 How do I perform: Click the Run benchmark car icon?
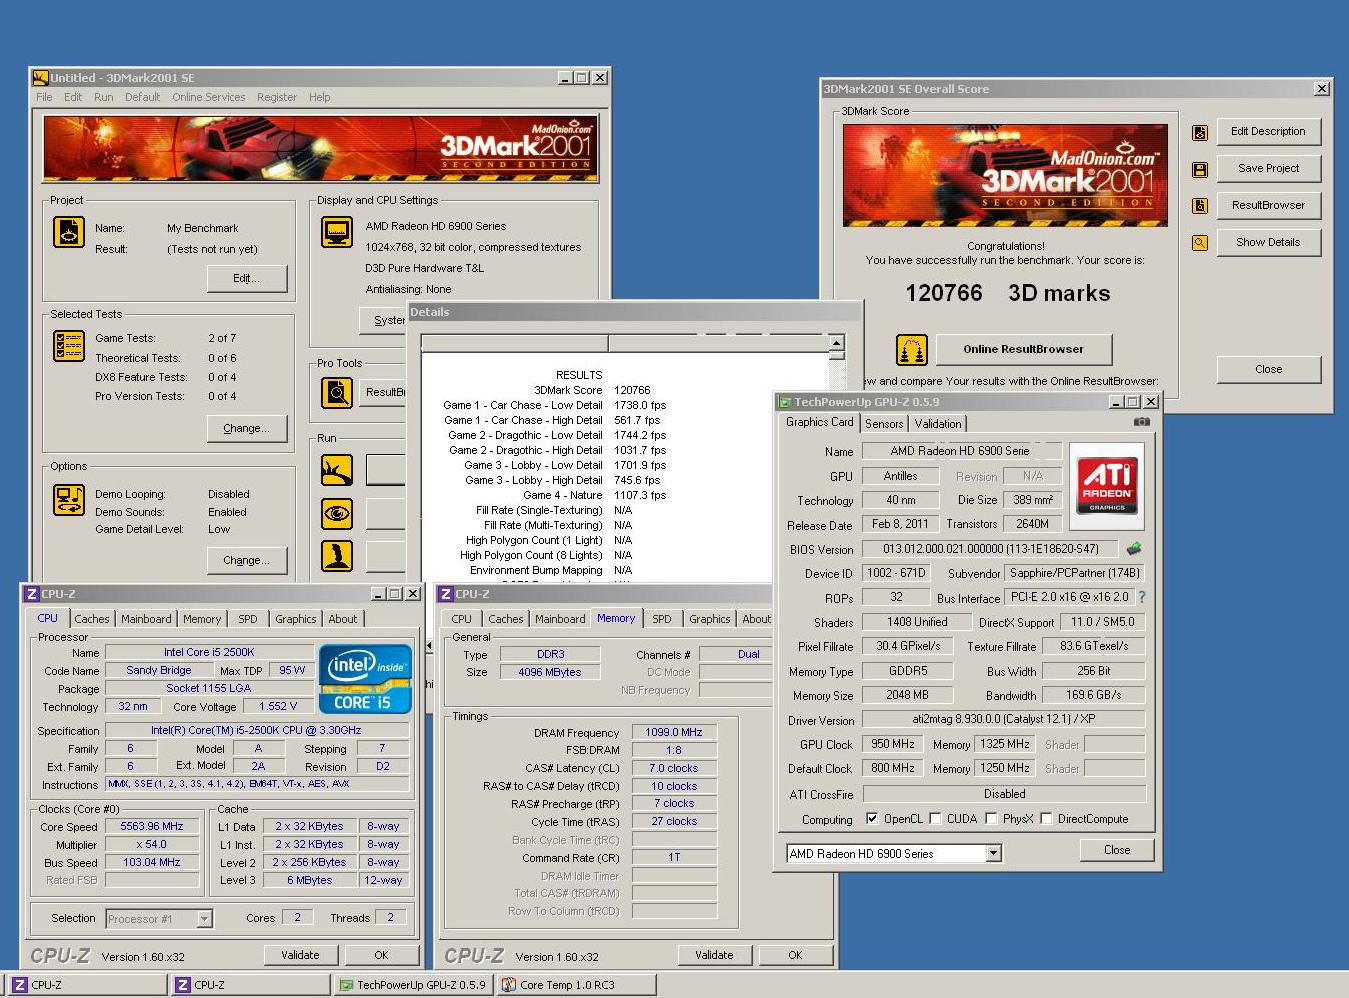[337, 469]
